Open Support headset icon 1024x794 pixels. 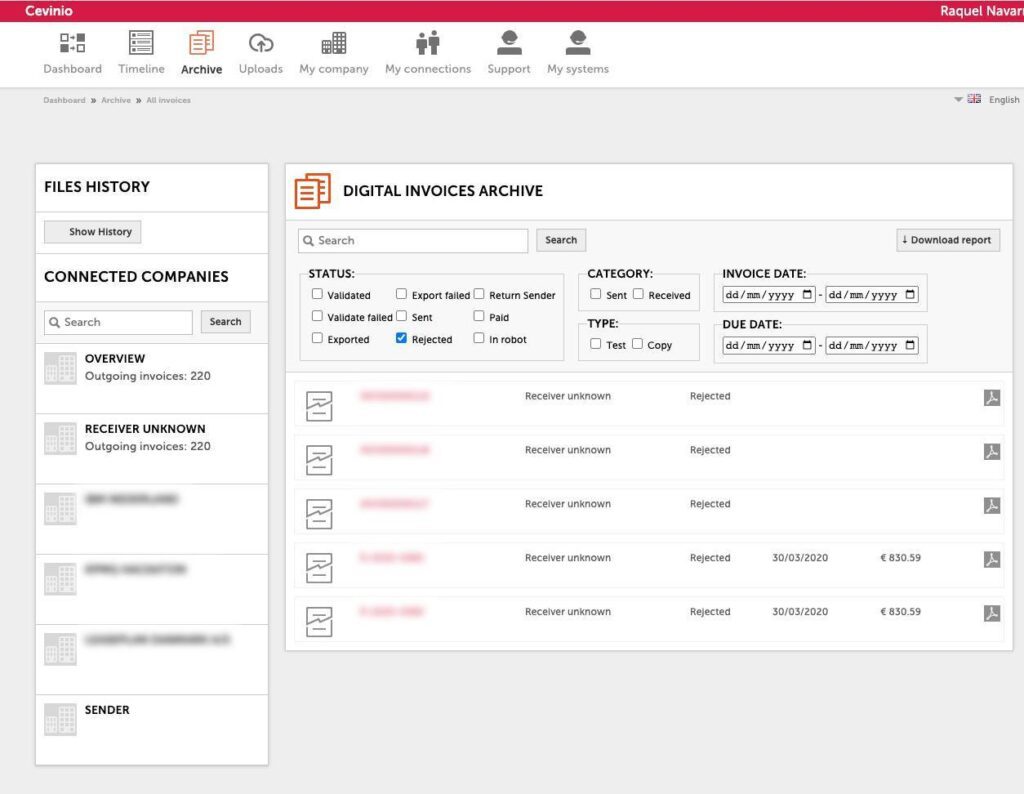(509, 43)
